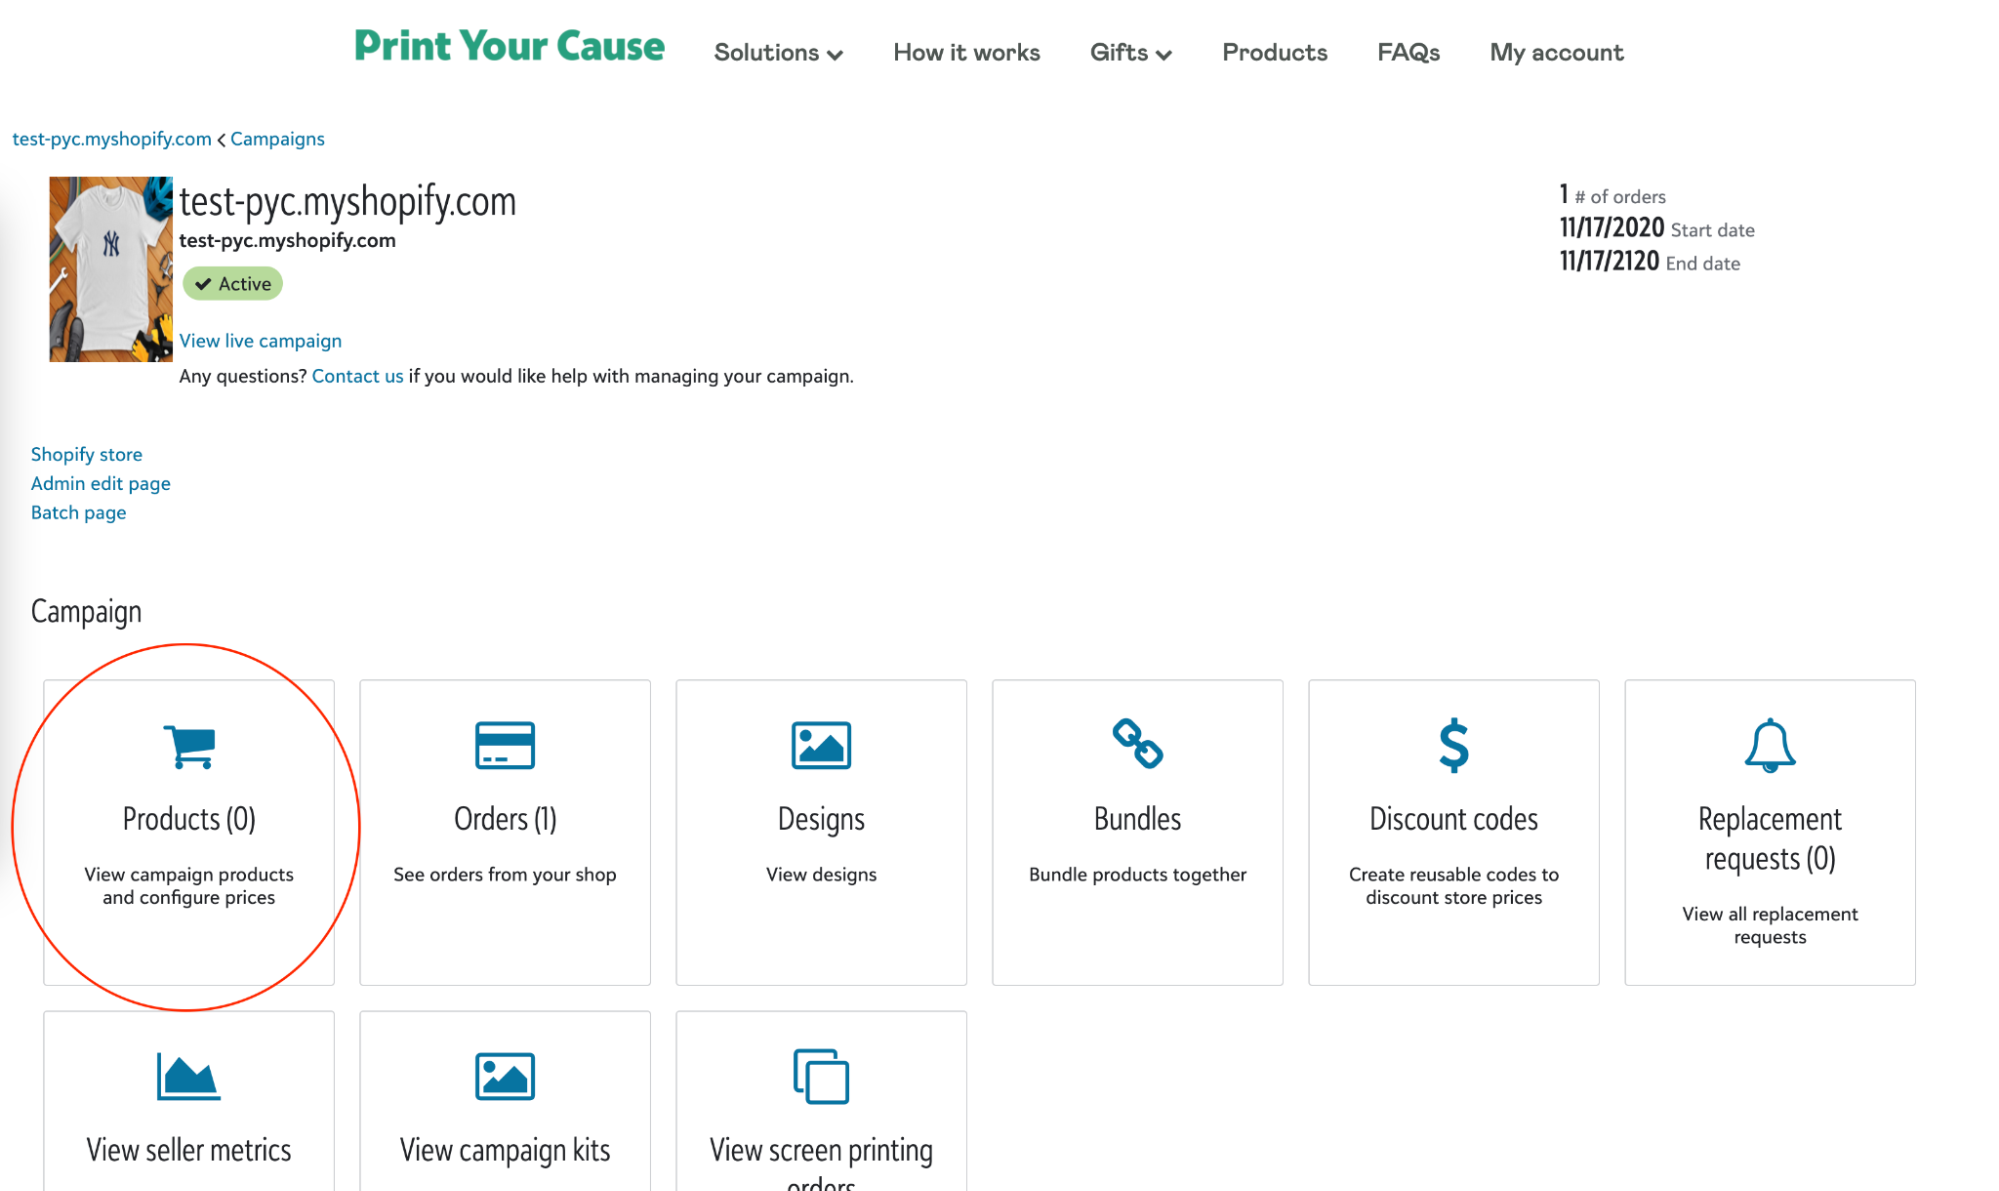
Task: Expand the Gifts dropdown menu
Action: 1130,53
